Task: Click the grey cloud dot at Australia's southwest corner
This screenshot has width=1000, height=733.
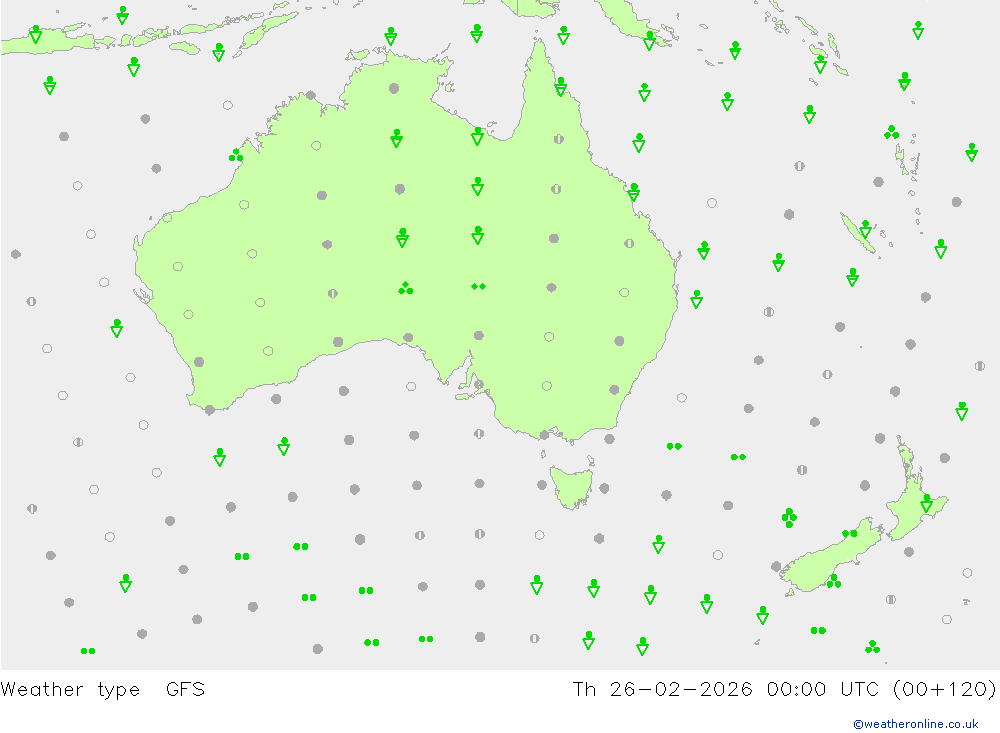Action: click(x=210, y=410)
